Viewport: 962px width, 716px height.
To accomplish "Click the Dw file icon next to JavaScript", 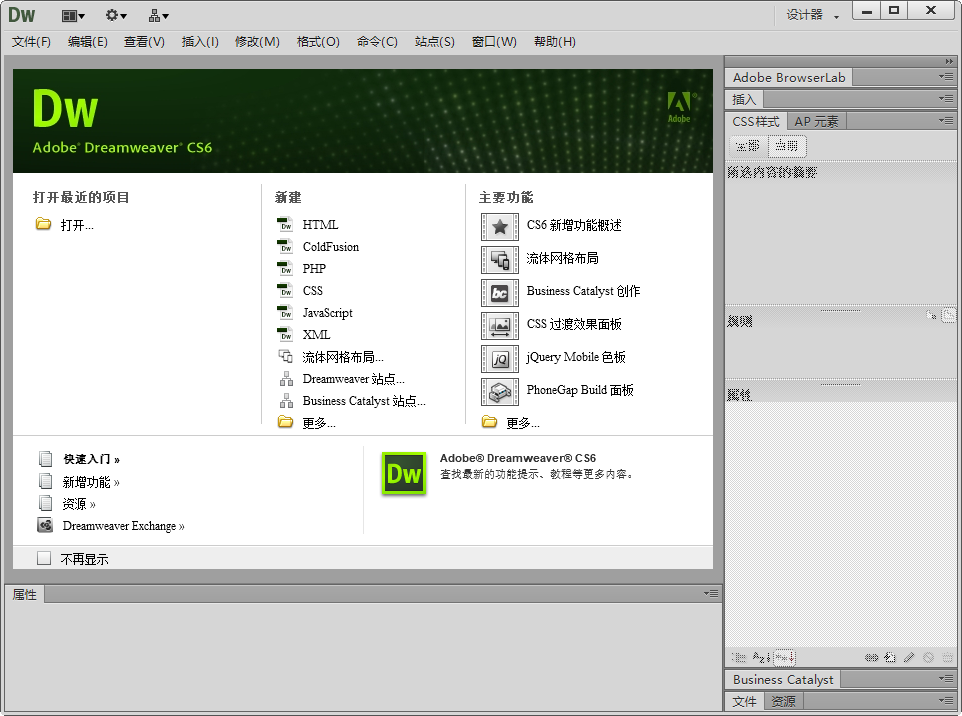I will click(285, 312).
